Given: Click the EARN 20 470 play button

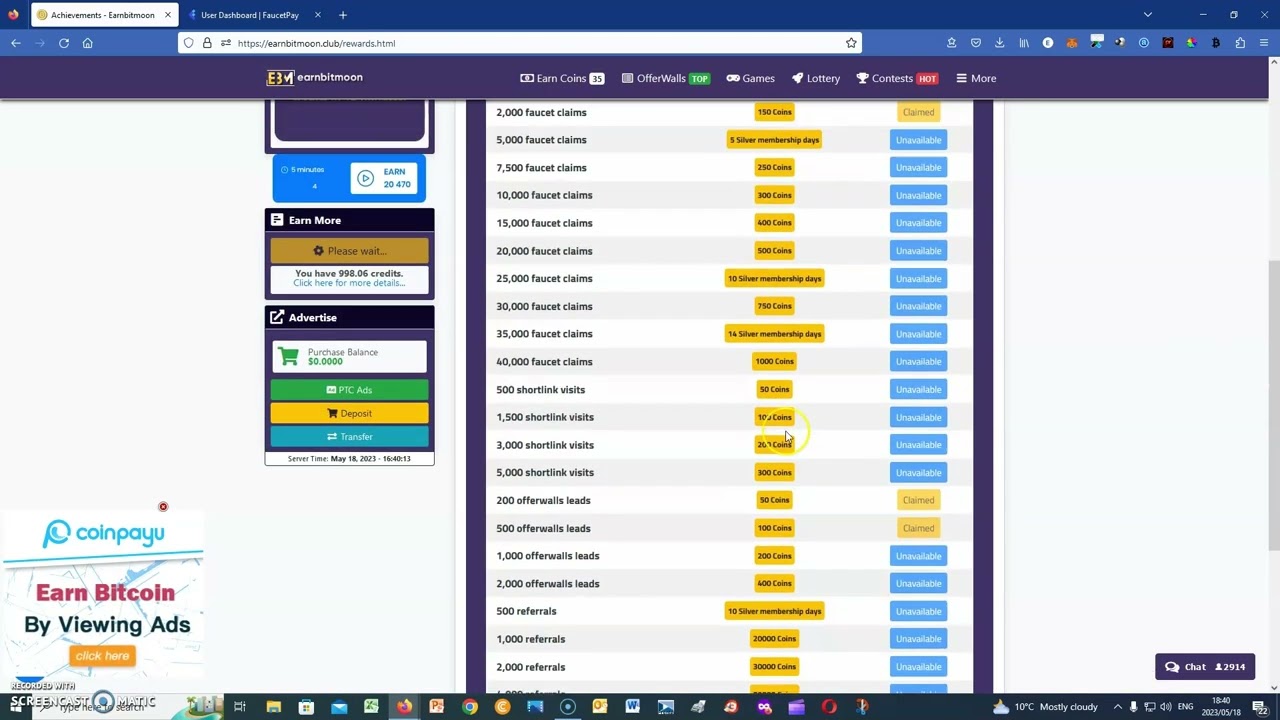Looking at the screenshot, I should [x=385, y=178].
